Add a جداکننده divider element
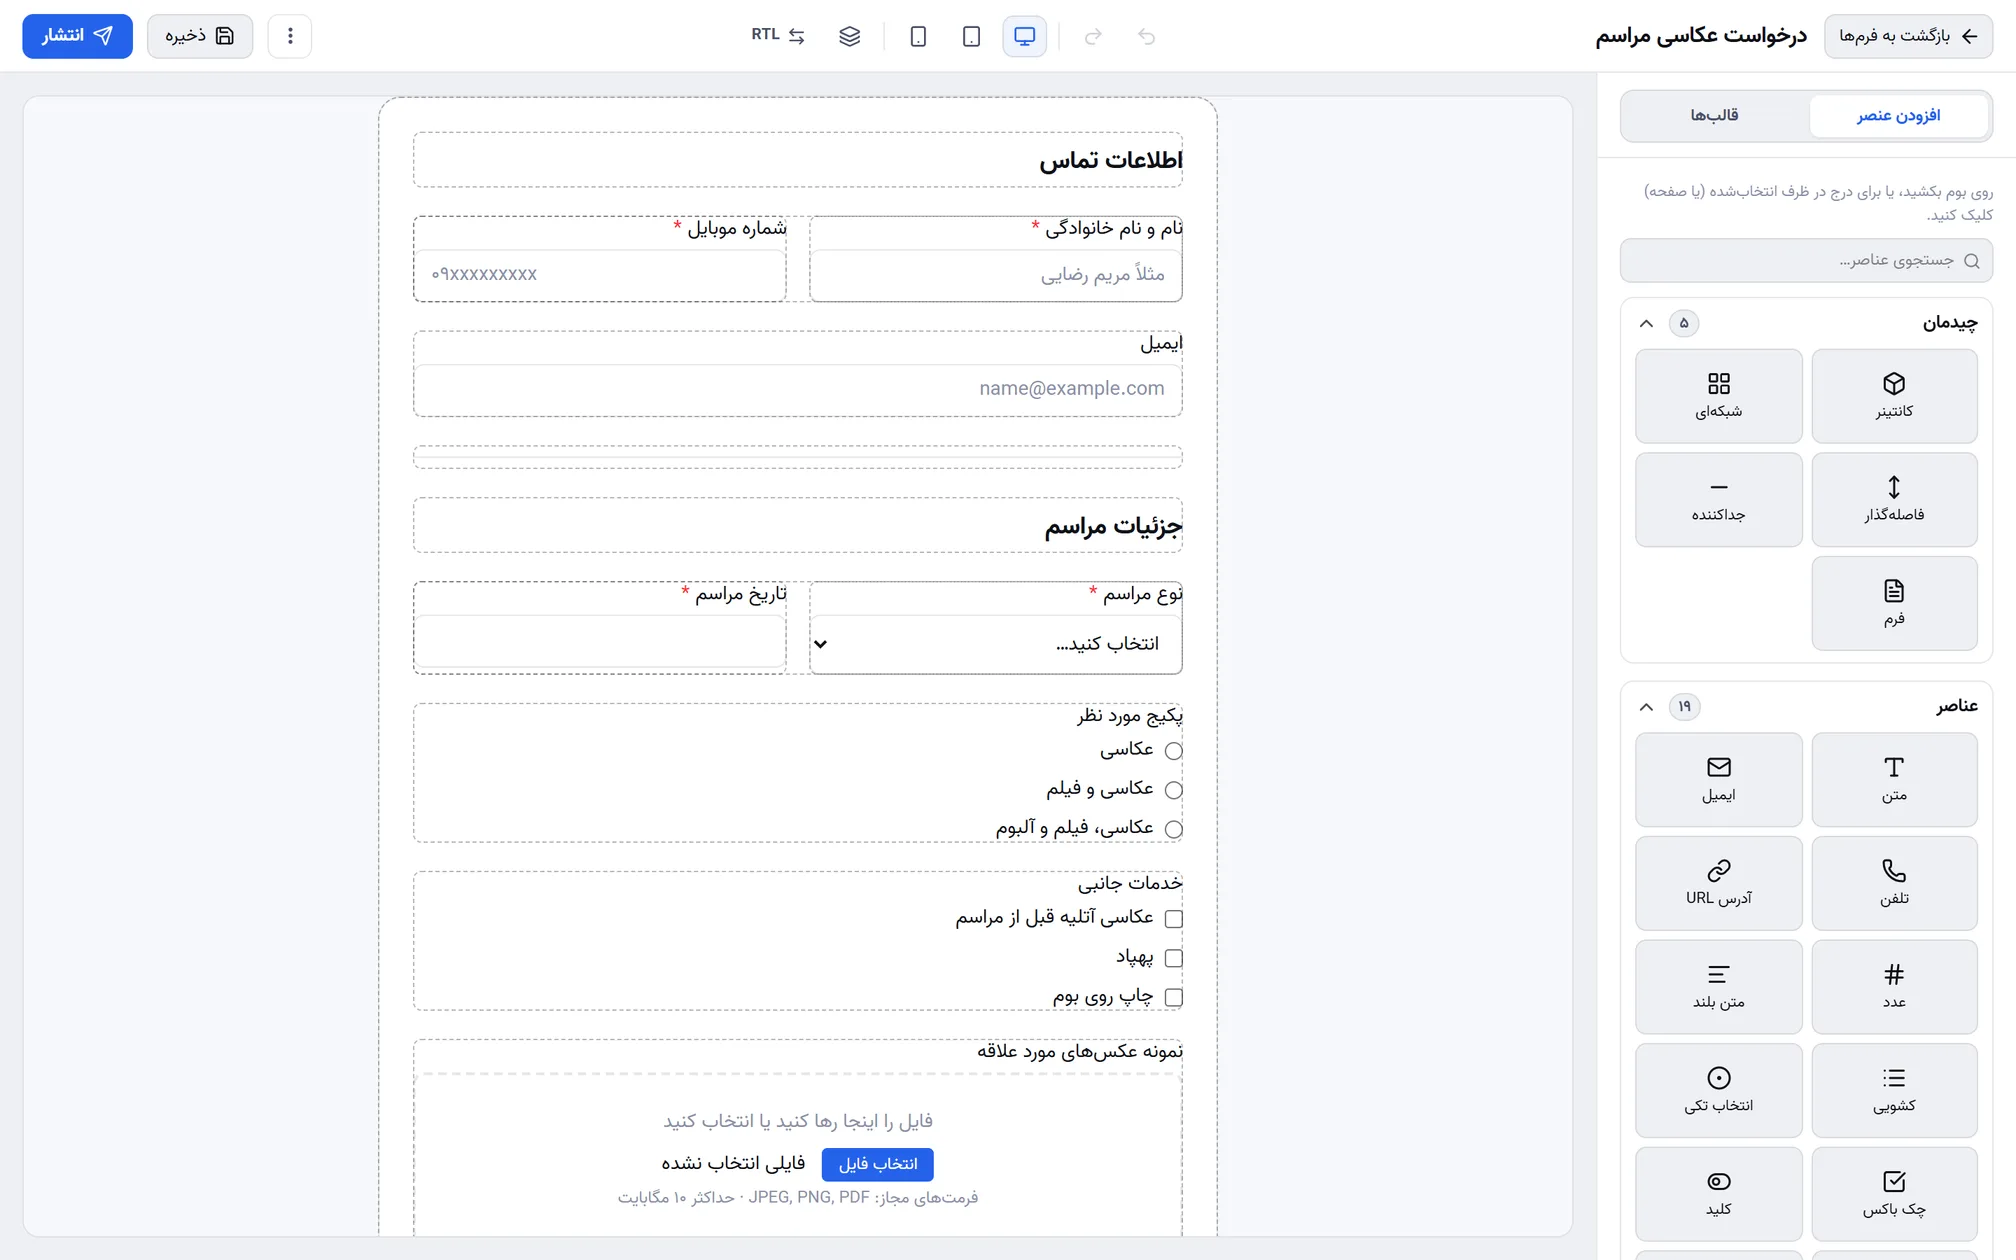This screenshot has height=1260, width=2016. [1718, 499]
